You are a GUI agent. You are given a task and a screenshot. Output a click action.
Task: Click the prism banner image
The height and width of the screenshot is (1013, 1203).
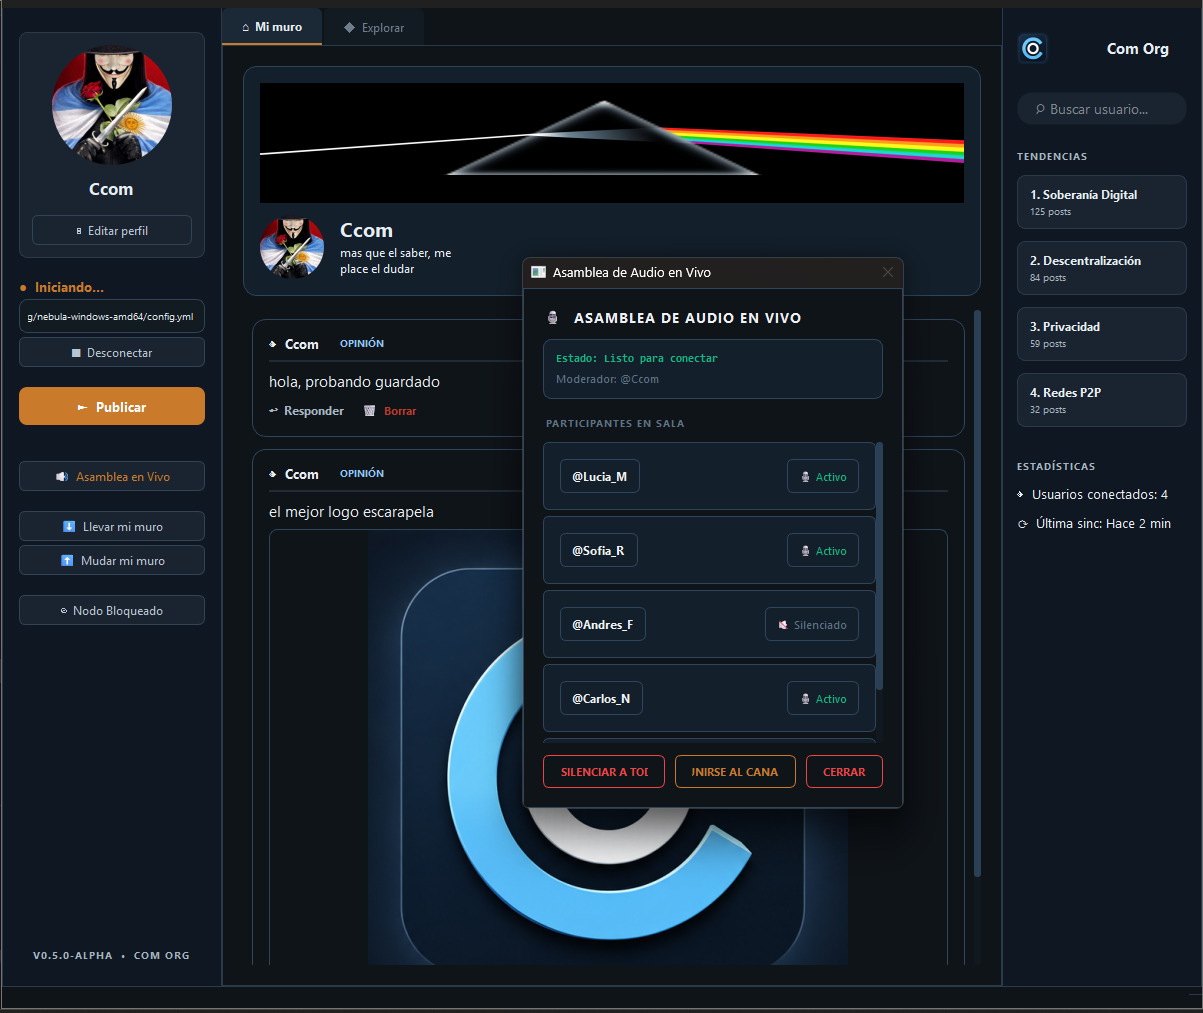pyautogui.click(x=612, y=143)
